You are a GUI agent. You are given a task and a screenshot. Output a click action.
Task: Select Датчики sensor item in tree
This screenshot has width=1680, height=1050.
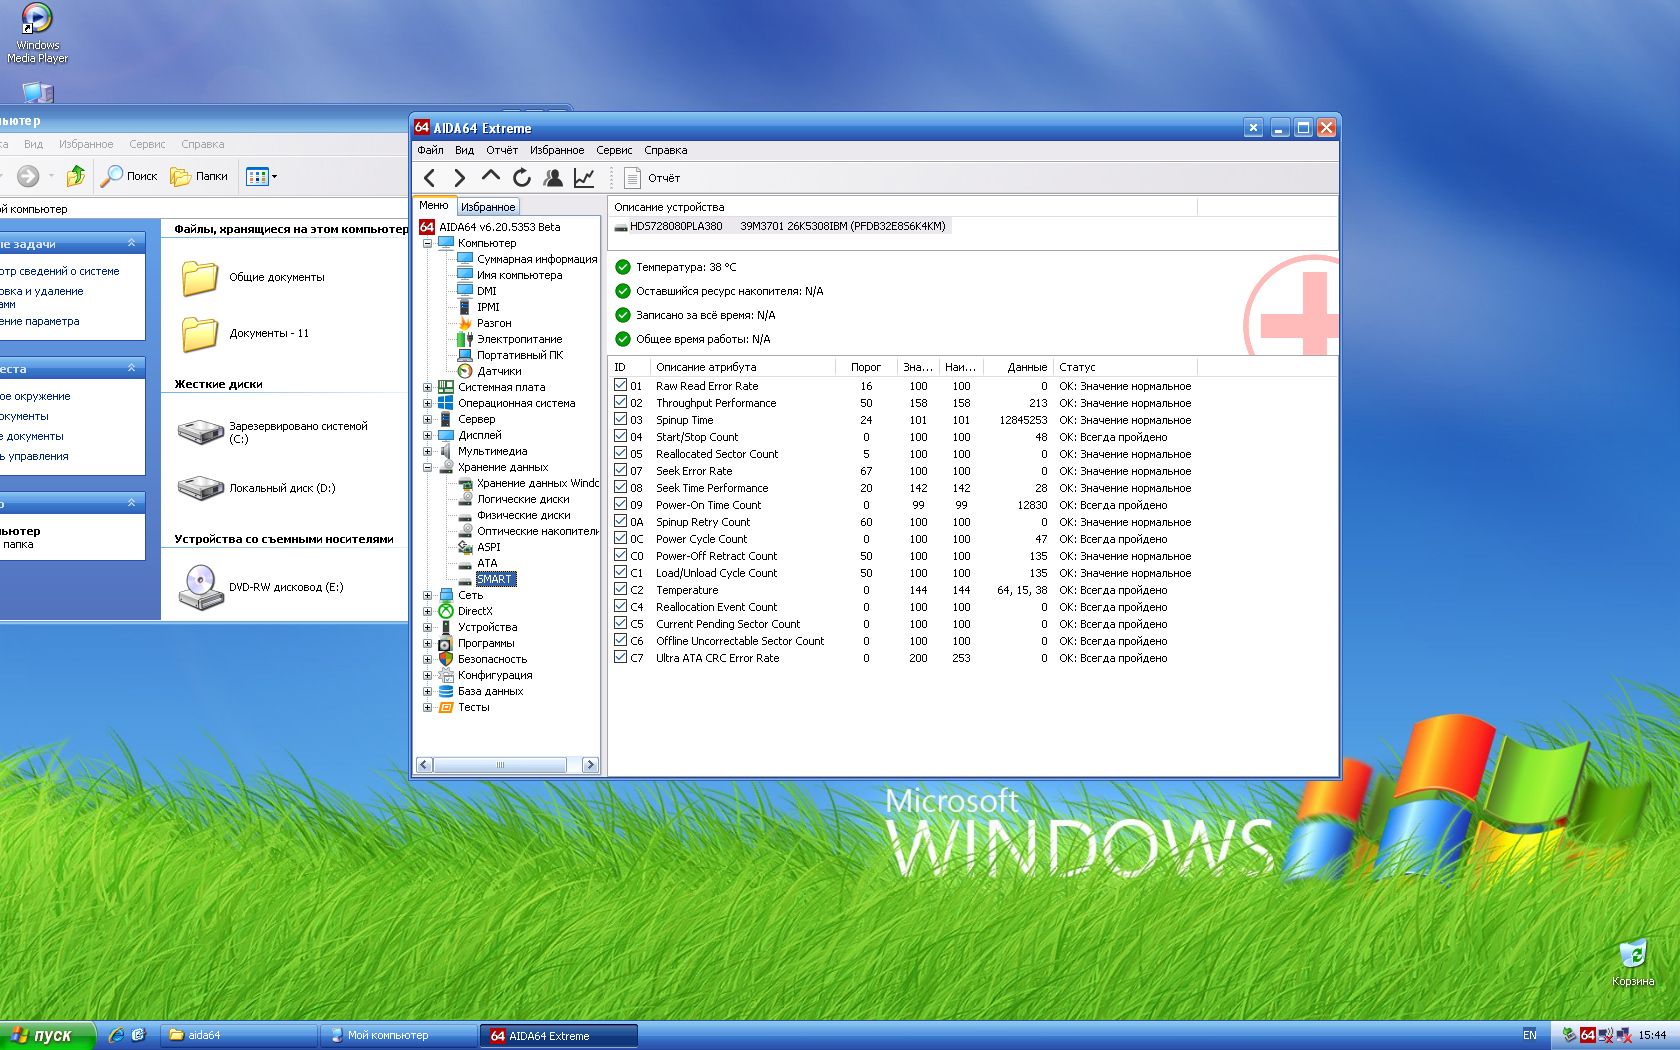coord(499,371)
